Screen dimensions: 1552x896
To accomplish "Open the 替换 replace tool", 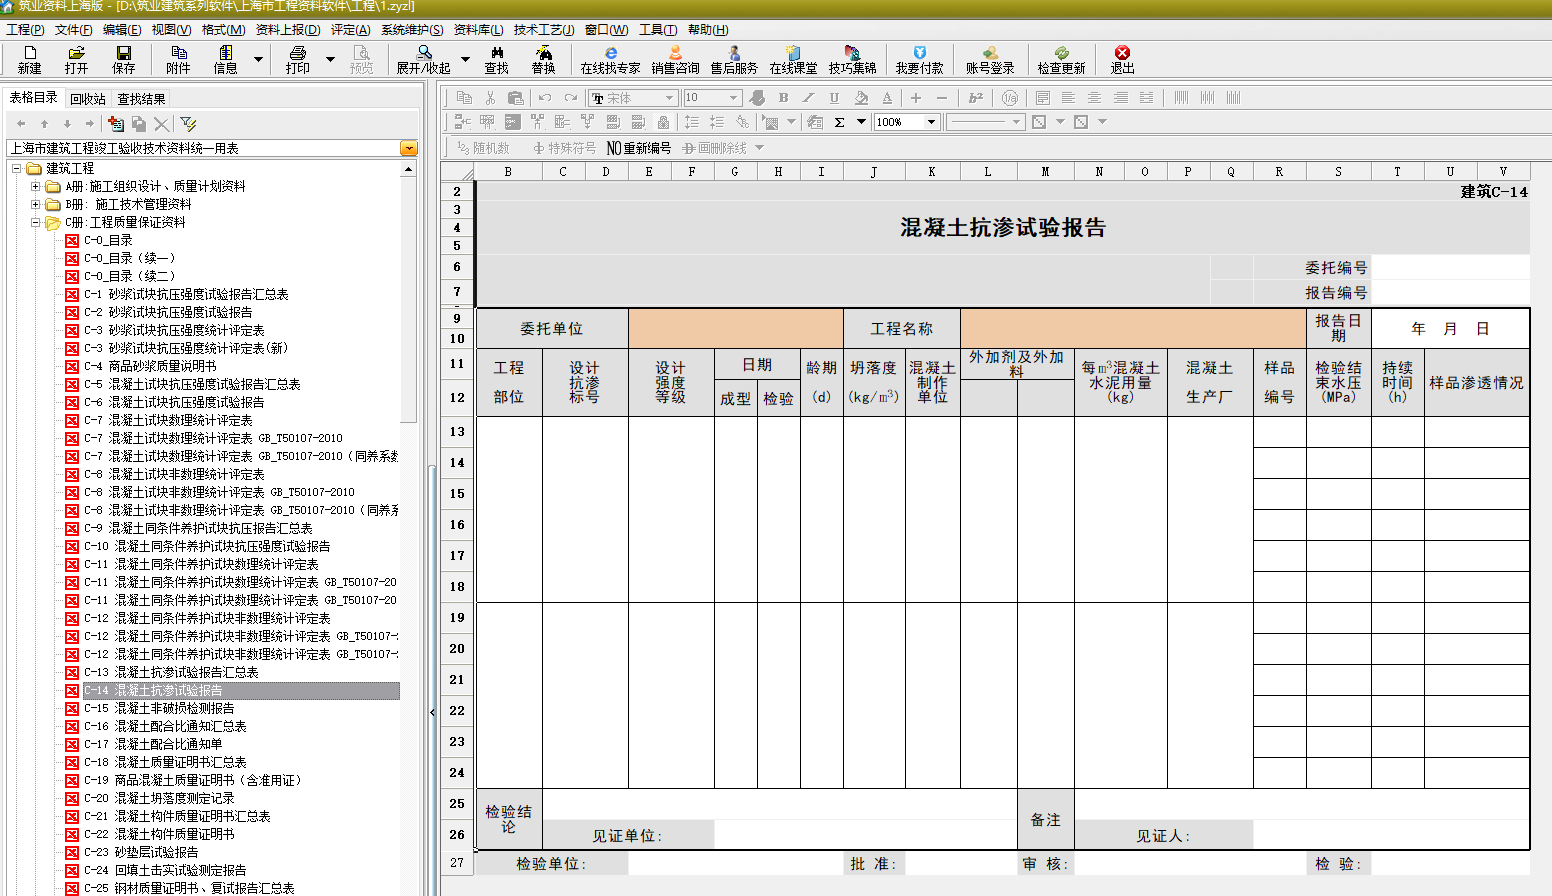I will [543, 60].
